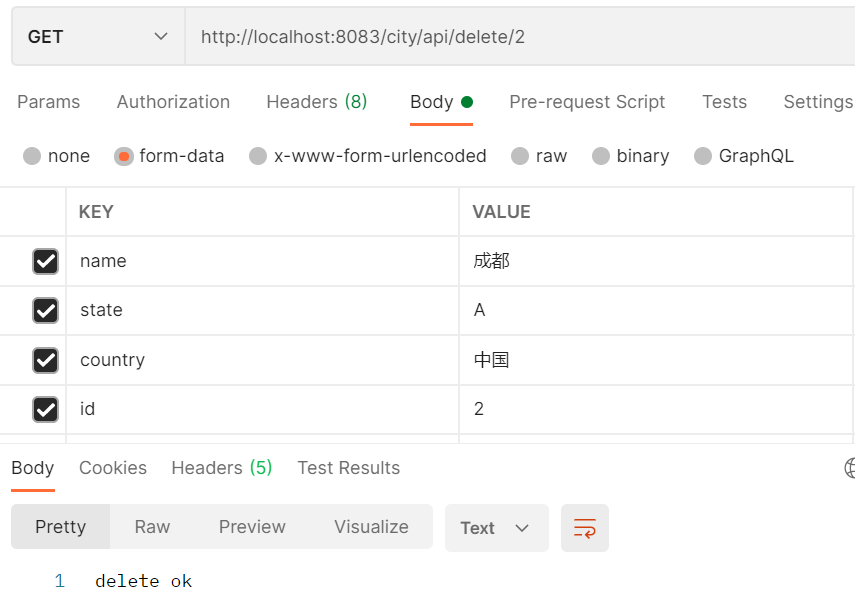Viewport: 855px width, 598px height.
Task: Open the Test Results tab
Action: coord(348,468)
